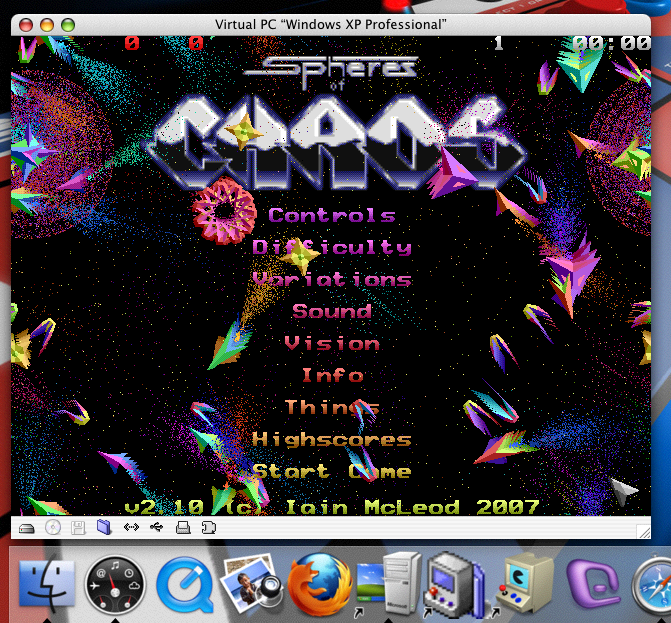Click the window resize grip at bottom right
Image resolution: width=671 pixels, height=623 pixels.
644,532
